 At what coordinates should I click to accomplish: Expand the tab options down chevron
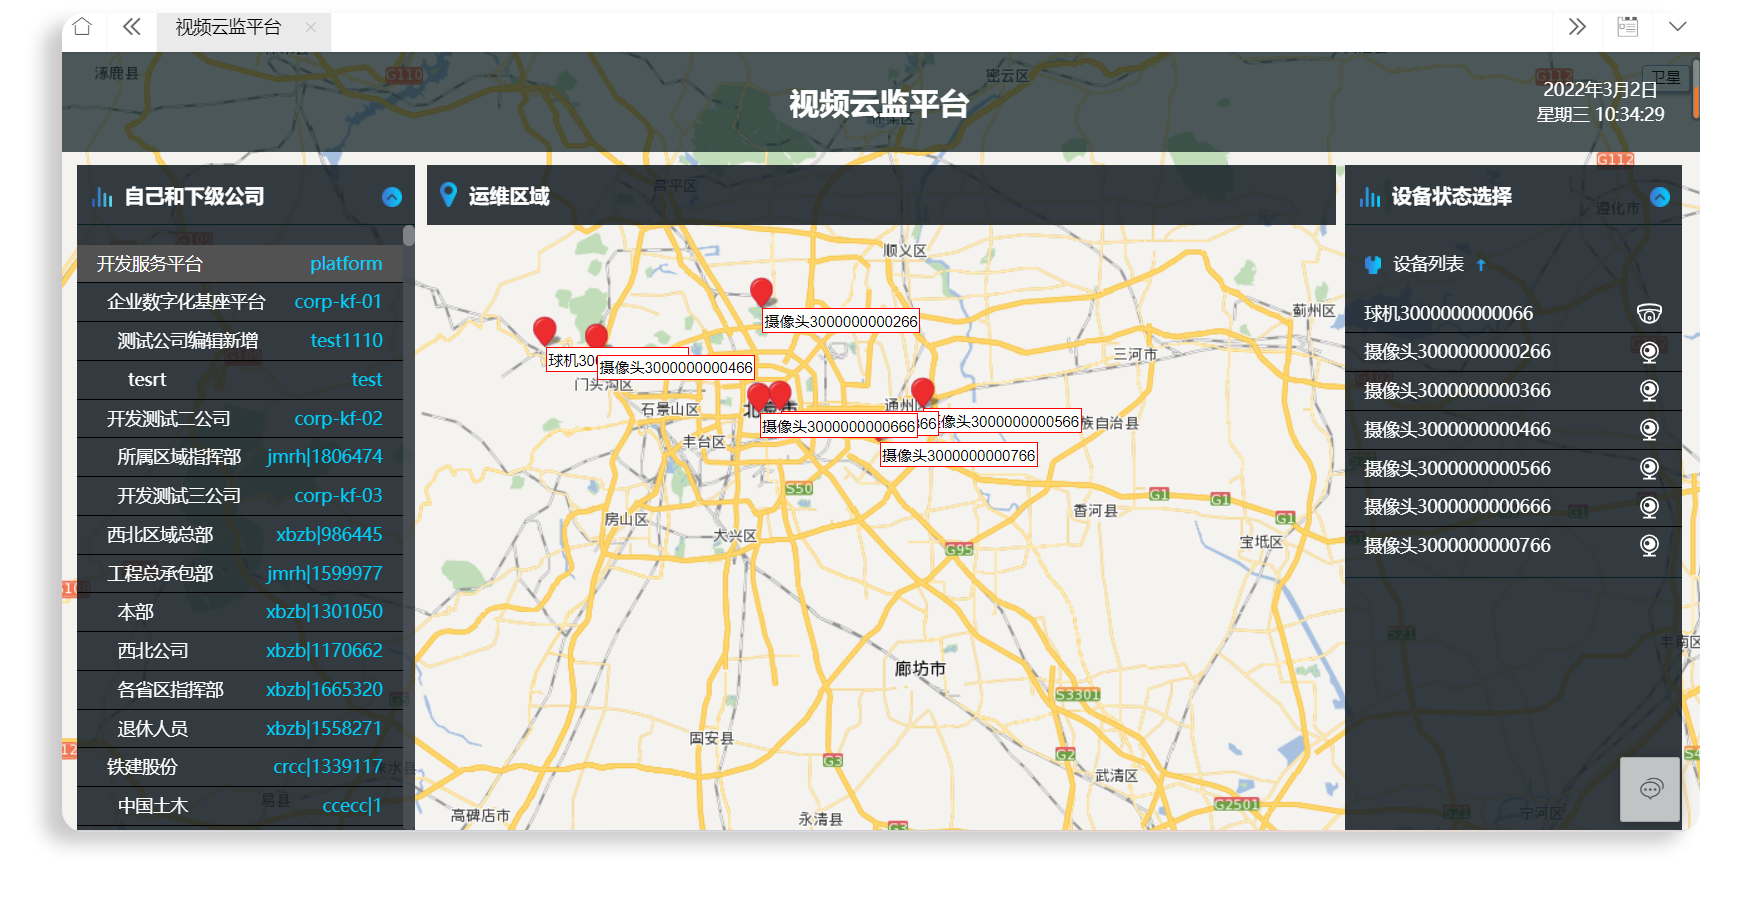(1678, 27)
